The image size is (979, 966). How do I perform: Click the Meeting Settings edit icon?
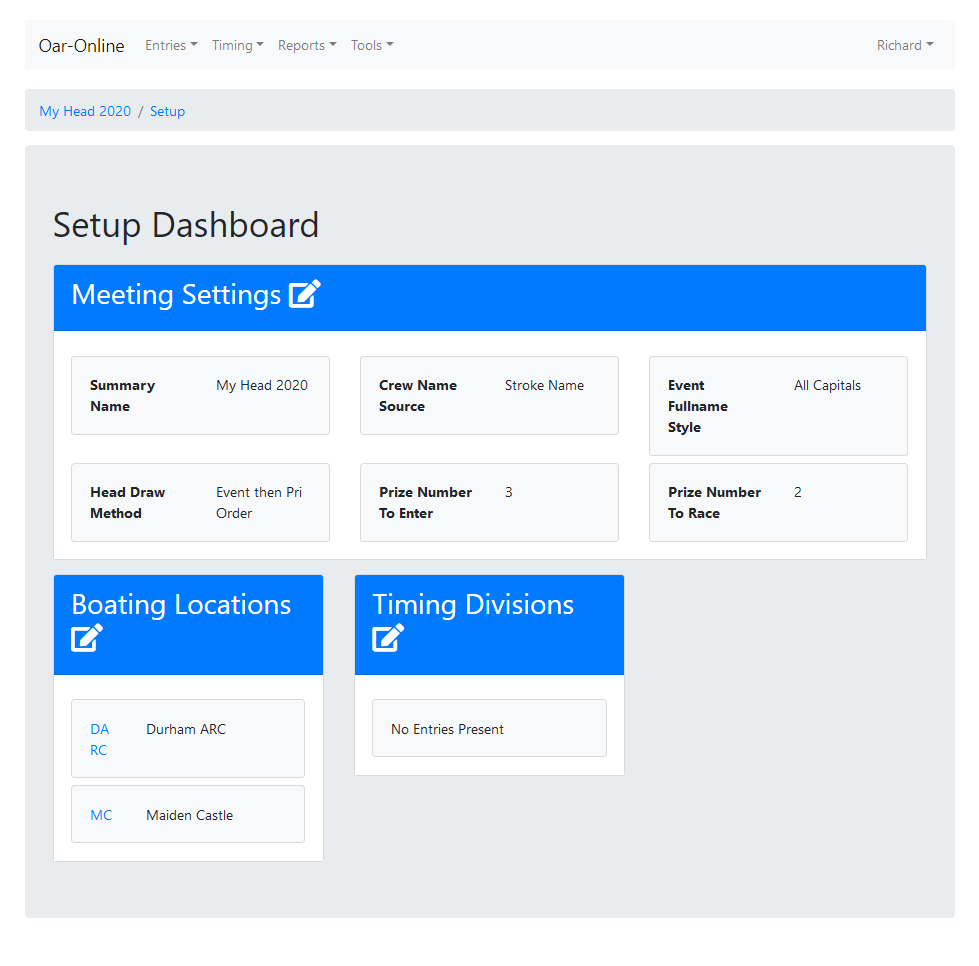click(x=304, y=295)
